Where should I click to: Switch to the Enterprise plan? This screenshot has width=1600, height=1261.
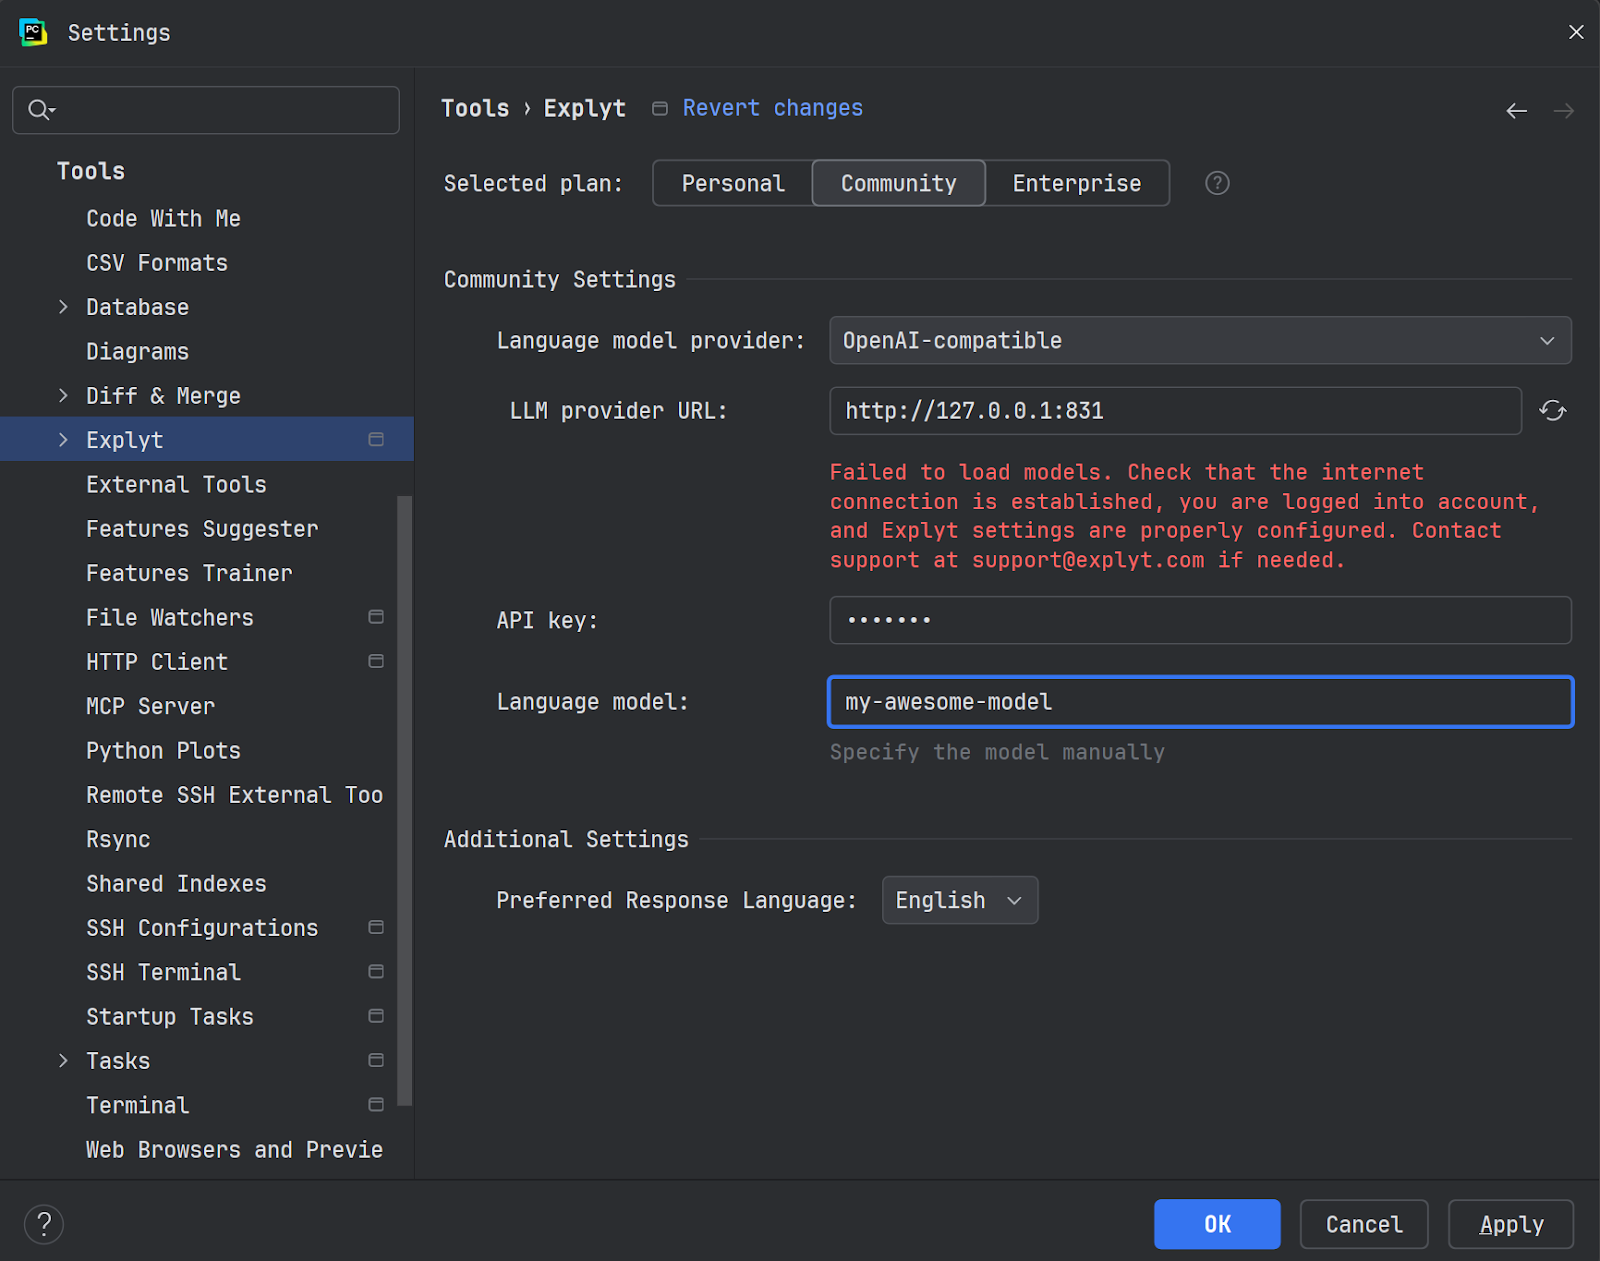tap(1076, 183)
